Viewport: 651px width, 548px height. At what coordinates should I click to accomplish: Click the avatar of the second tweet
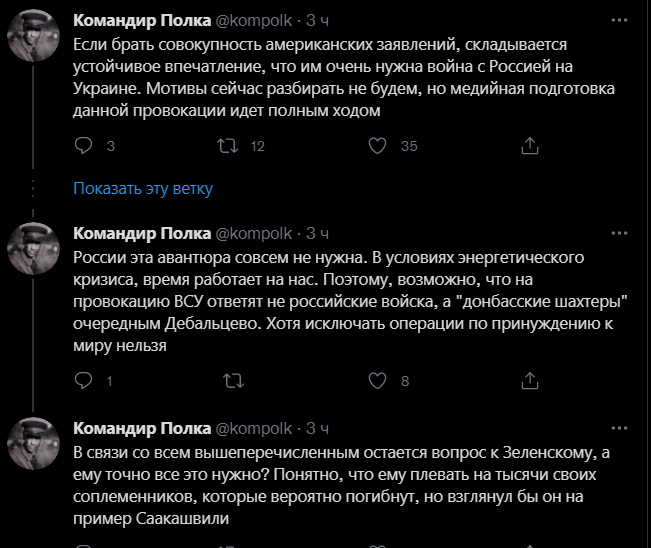click(x=33, y=248)
